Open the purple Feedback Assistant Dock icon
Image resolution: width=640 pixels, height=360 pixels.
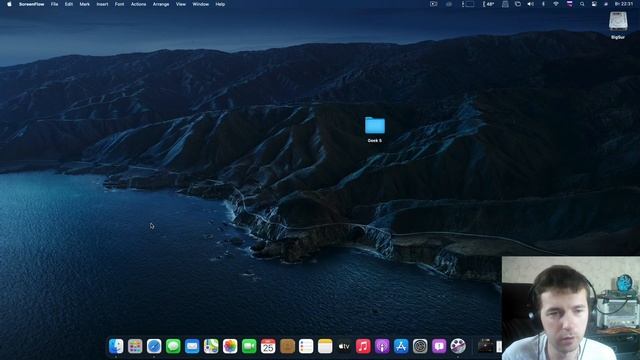pyautogui.click(x=439, y=346)
